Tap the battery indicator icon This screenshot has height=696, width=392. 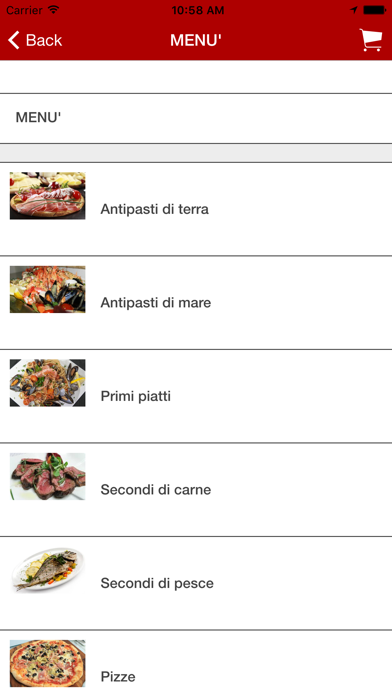(x=374, y=10)
